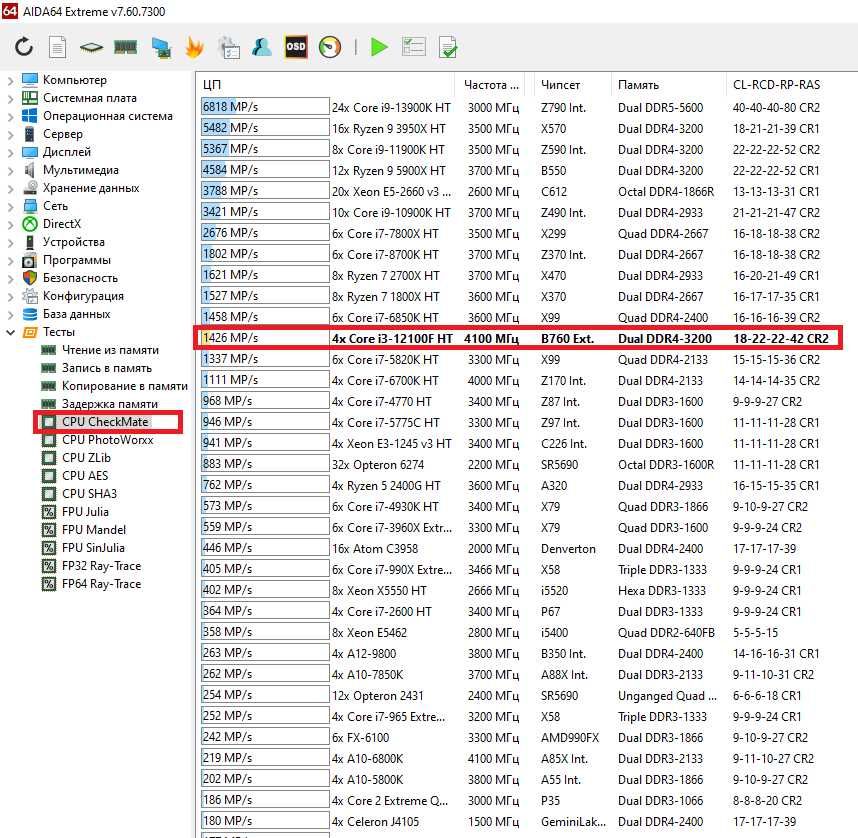858x838 pixels.
Task: Click the orange gauge dial icon
Action: [330, 47]
